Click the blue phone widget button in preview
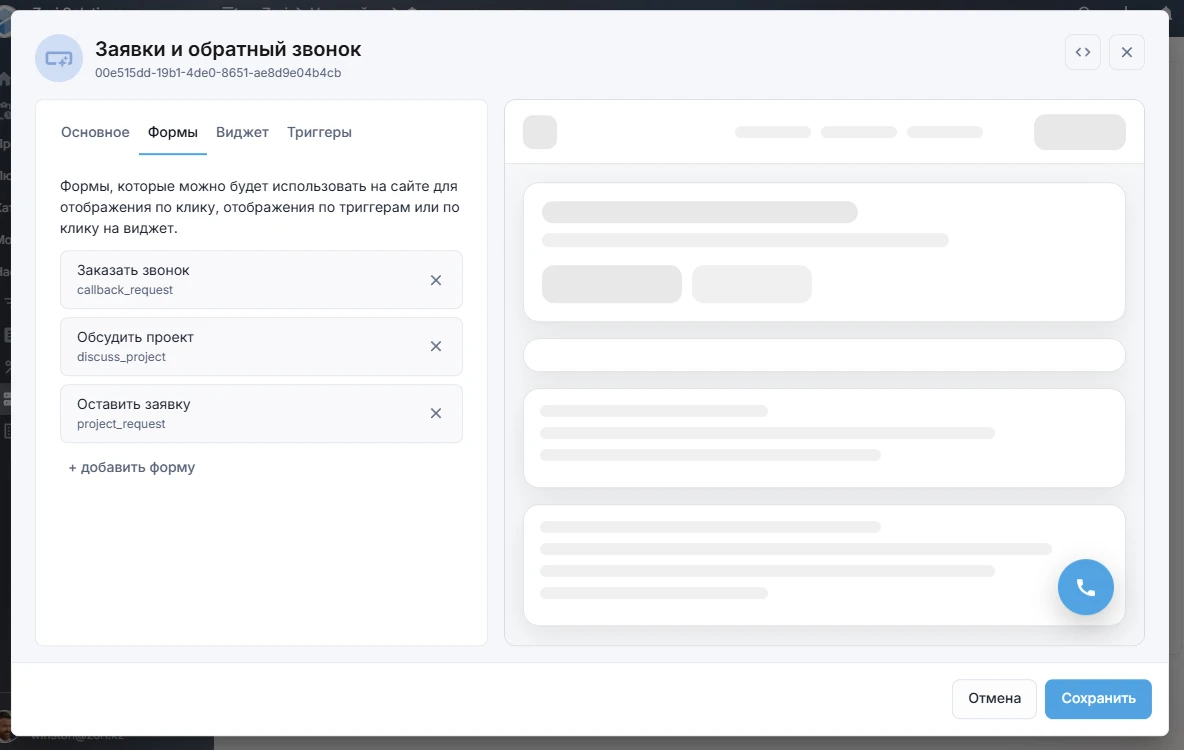 (1085, 587)
